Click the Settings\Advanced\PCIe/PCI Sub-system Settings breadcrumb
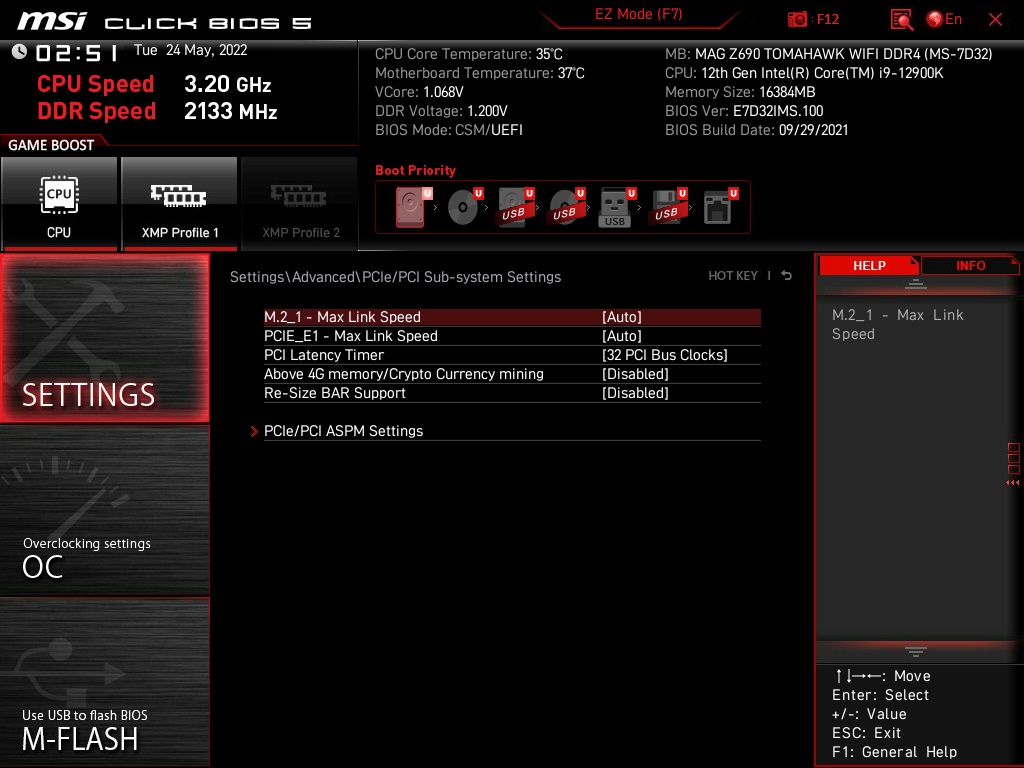 point(395,277)
